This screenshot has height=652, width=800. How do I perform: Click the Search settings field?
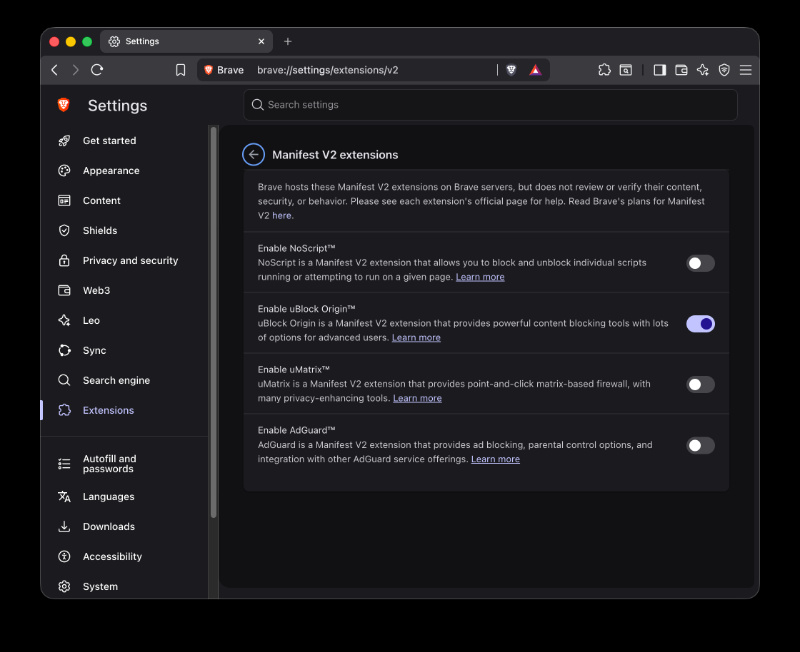(490, 105)
